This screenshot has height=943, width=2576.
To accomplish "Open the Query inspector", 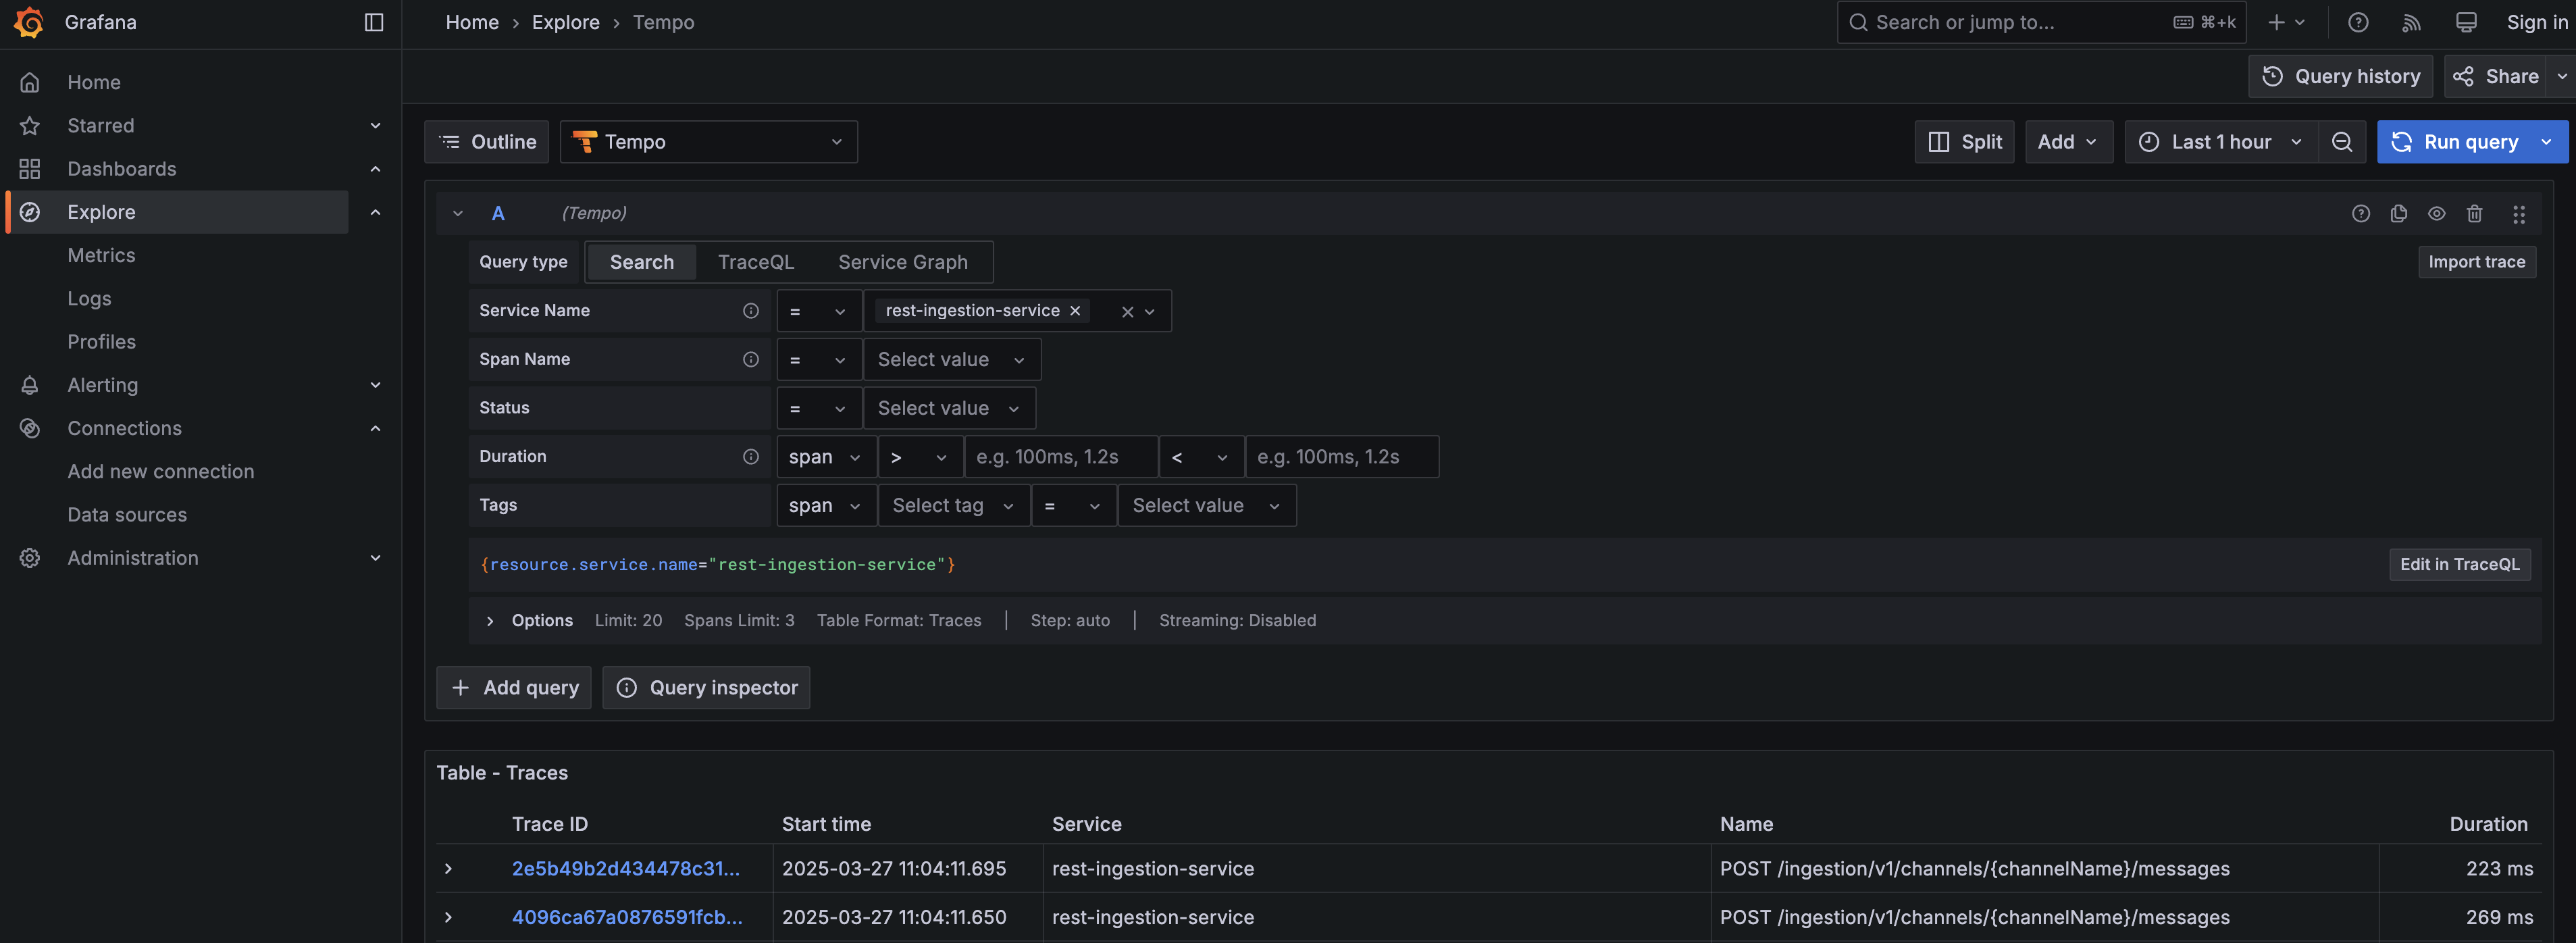I will [706, 687].
